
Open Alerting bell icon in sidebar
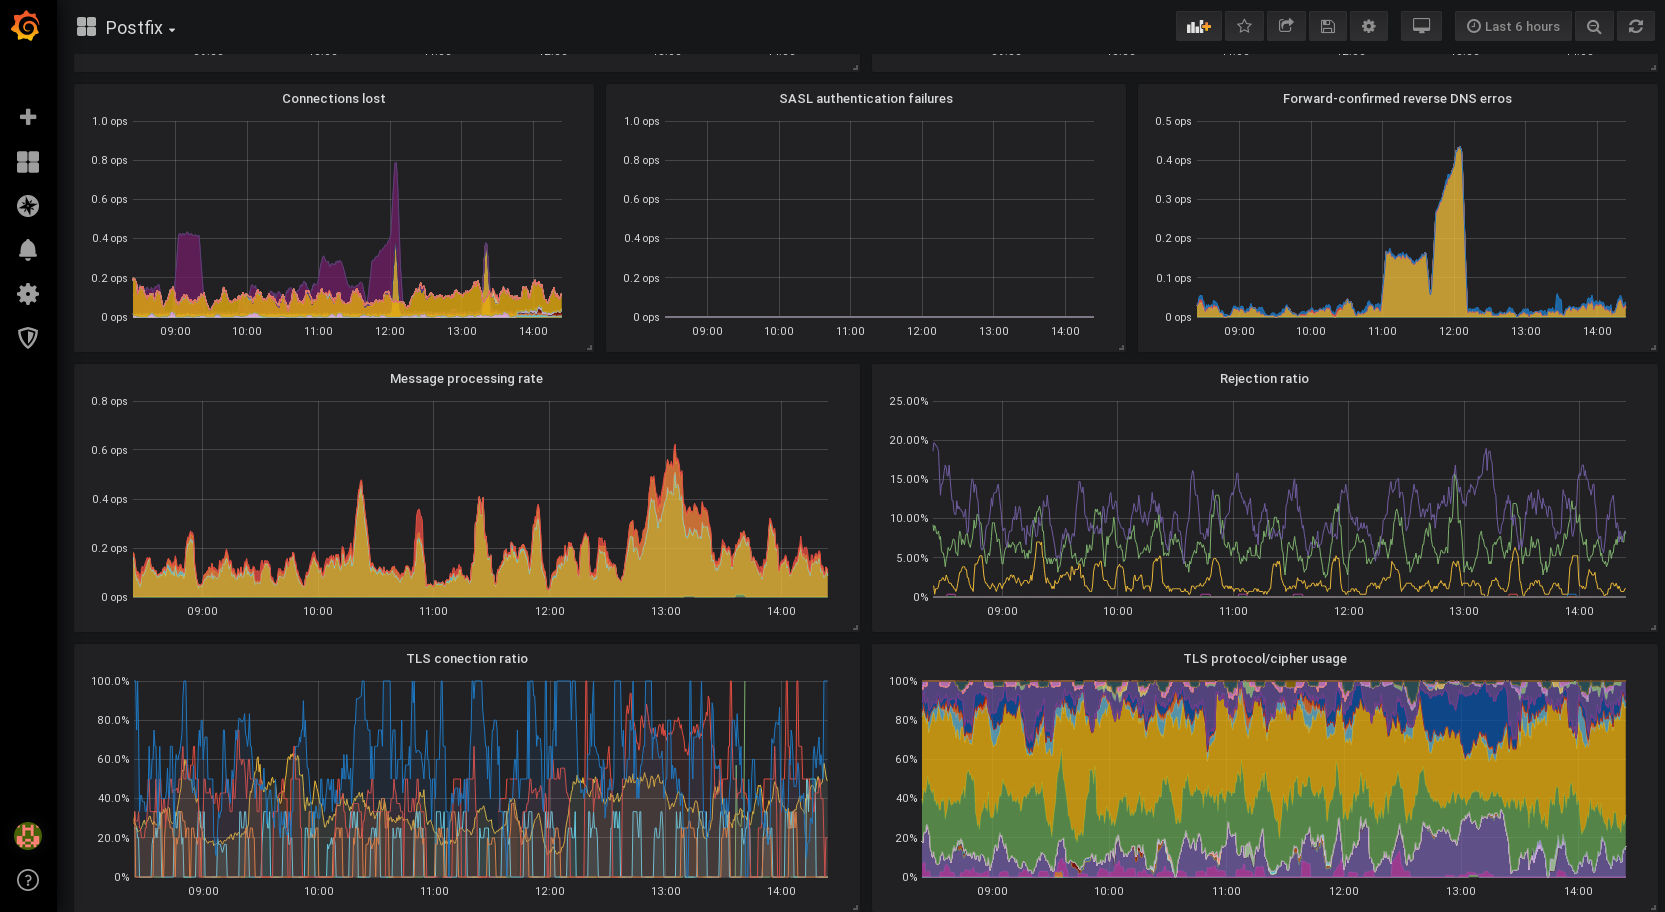28,250
